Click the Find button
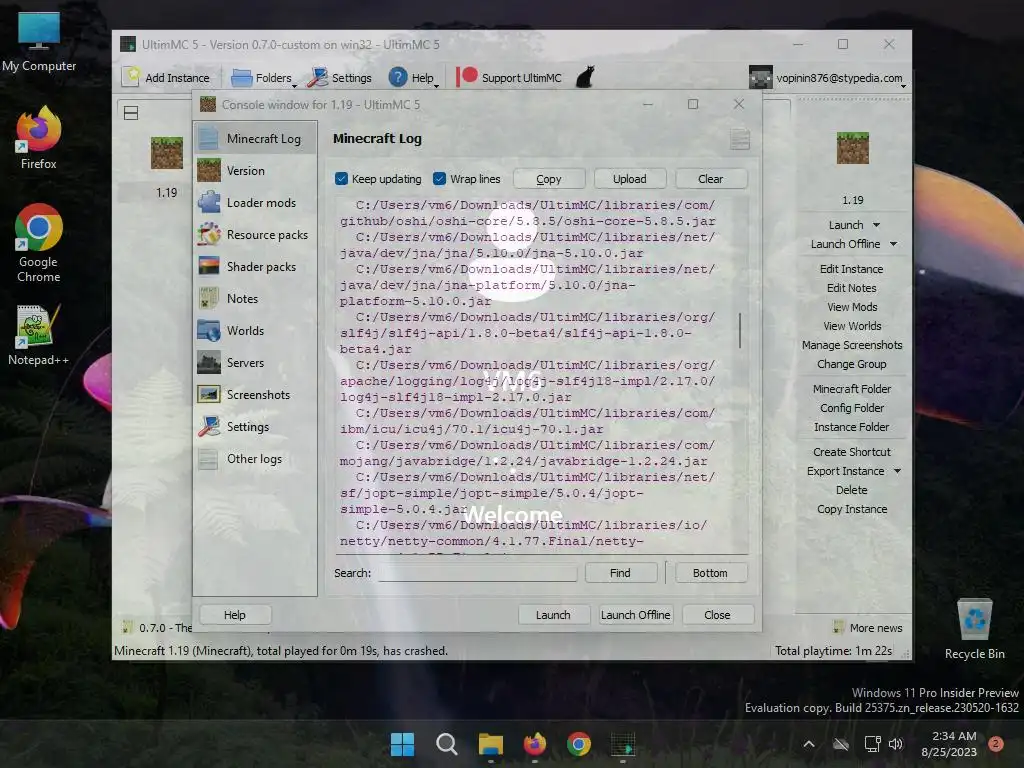 click(620, 573)
